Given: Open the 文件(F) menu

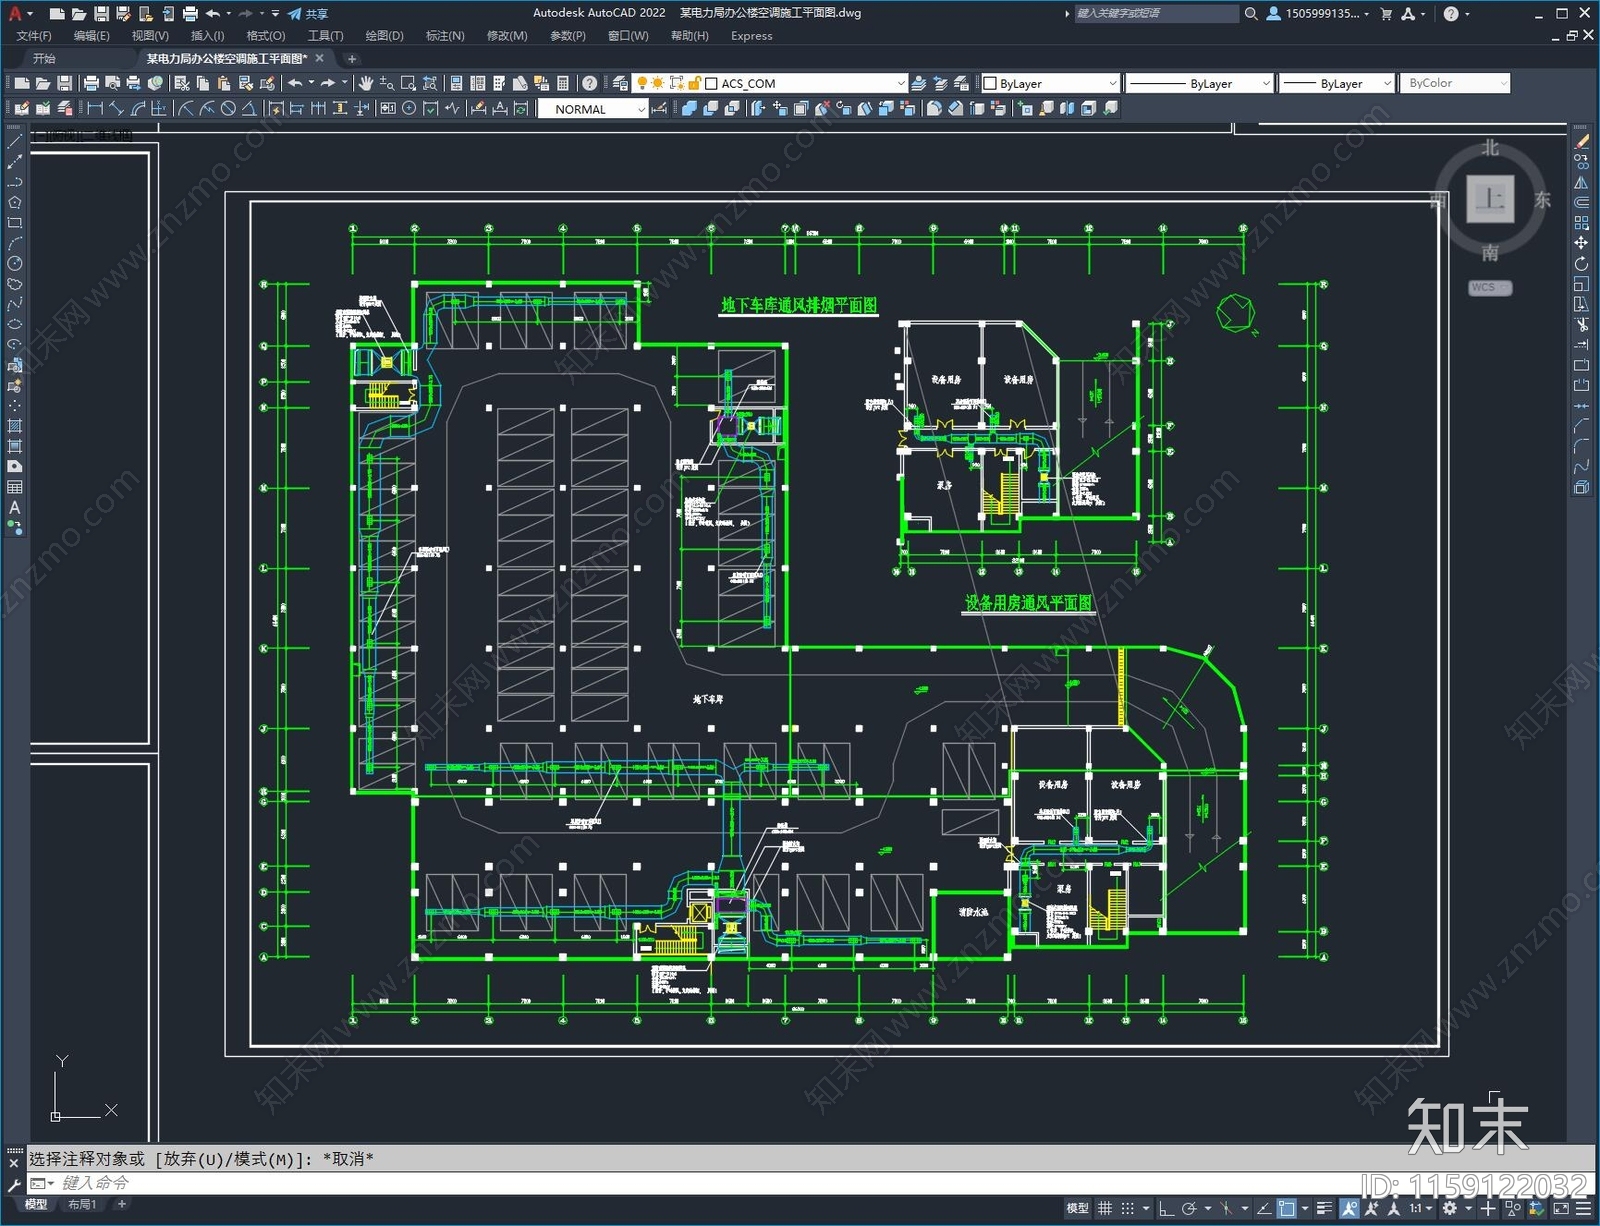Looking at the screenshot, I should (x=33, y=36).
